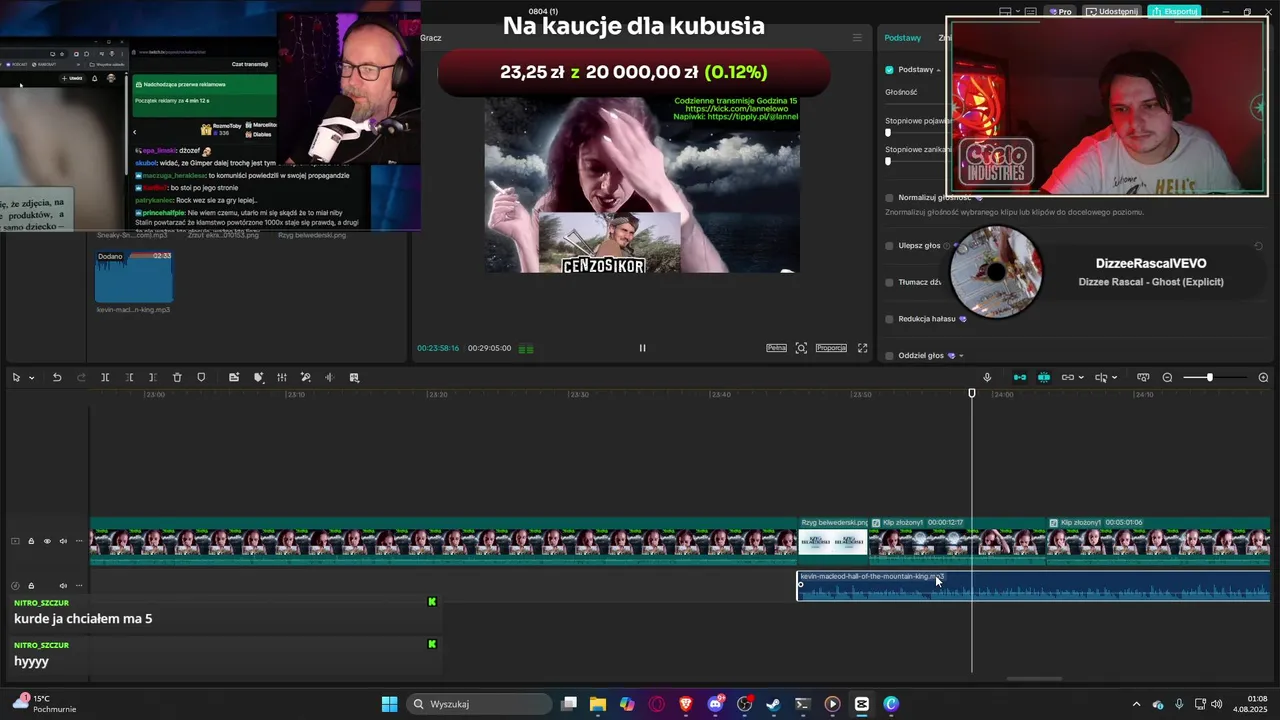Delete the left side of playhead split

(x=129, y=377)
